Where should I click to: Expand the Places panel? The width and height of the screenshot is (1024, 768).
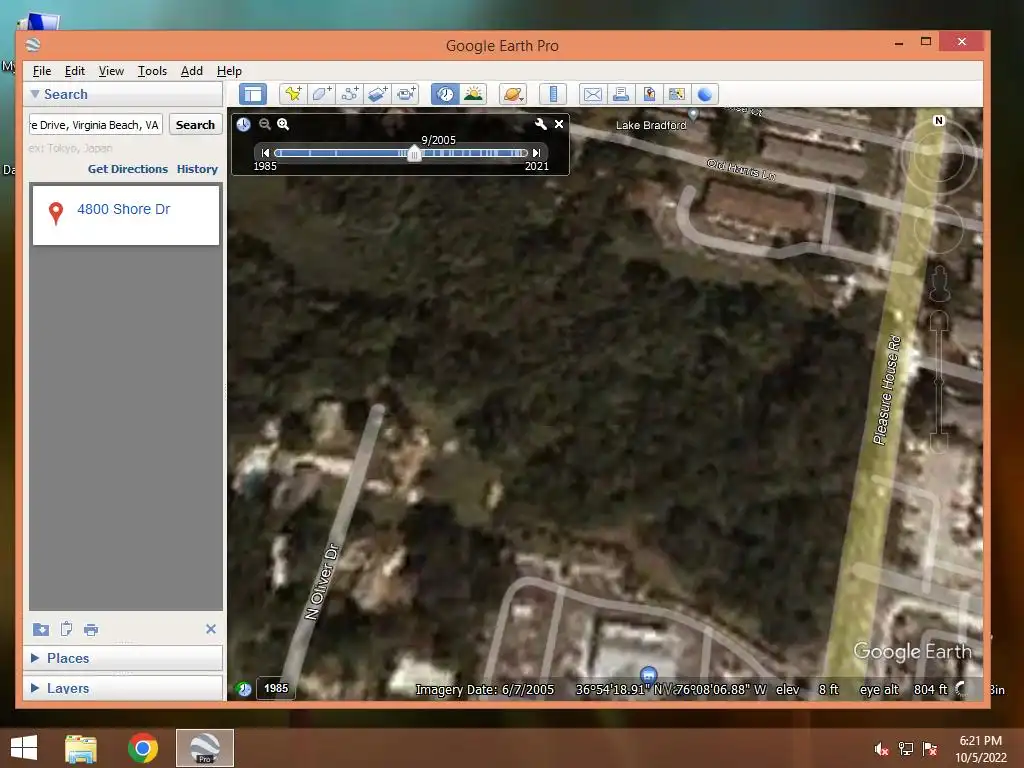[x=35, y=658]
